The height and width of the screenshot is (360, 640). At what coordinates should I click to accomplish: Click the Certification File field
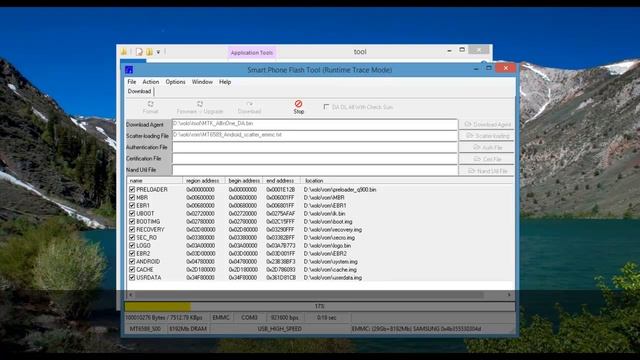315,158
